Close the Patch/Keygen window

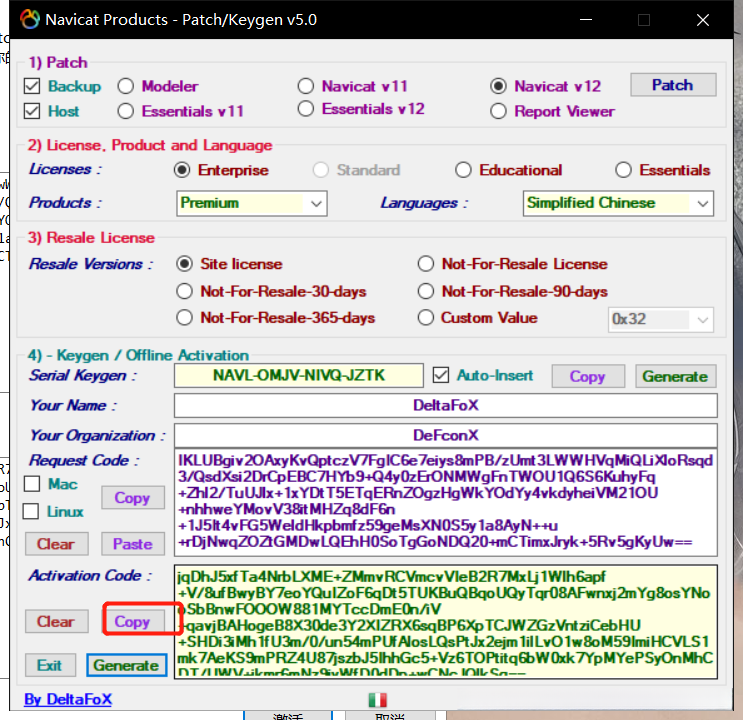pyautogui.click(x=703, y=19)
